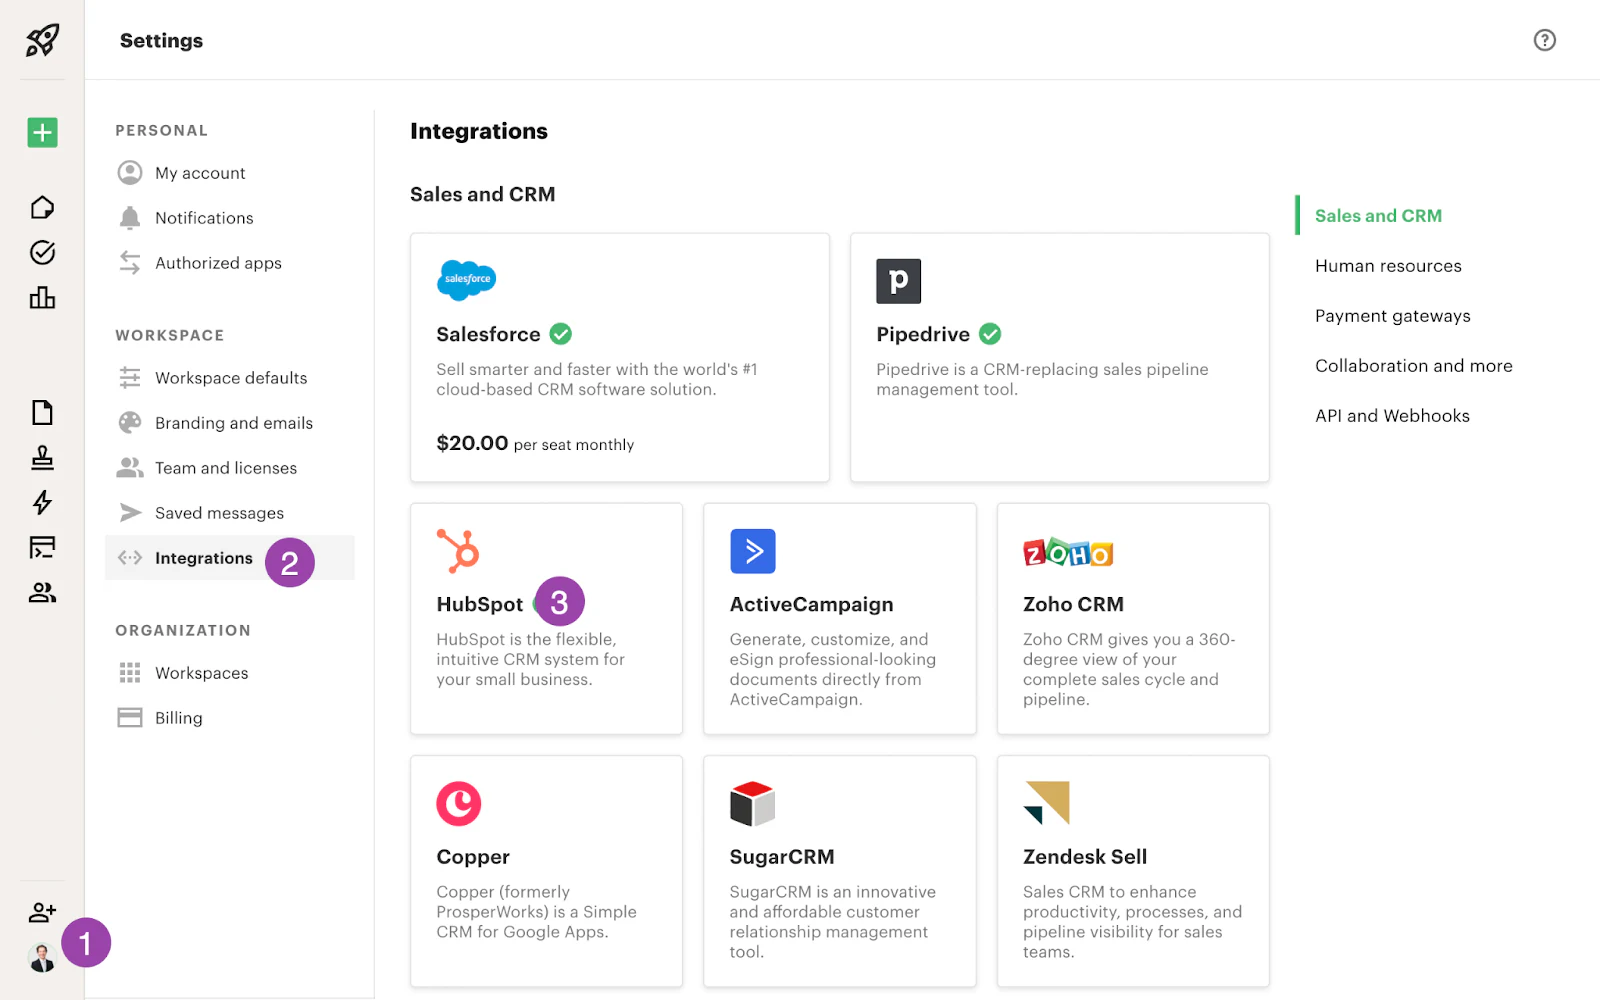Screen dimensions: 1600x1000
Task: Jump to Collaboration and more section
Action: 1413,366
